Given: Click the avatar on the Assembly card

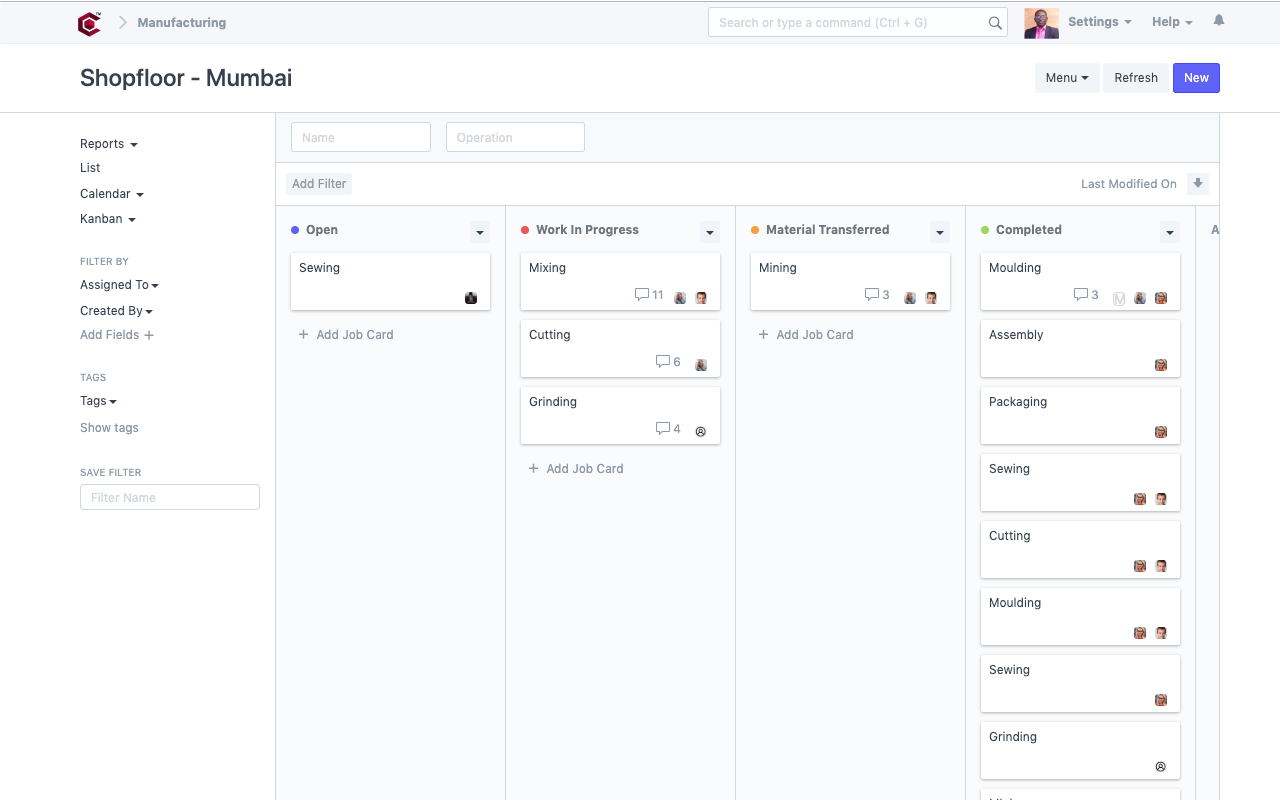Looking at the screenshot, I should [1160, 365].
